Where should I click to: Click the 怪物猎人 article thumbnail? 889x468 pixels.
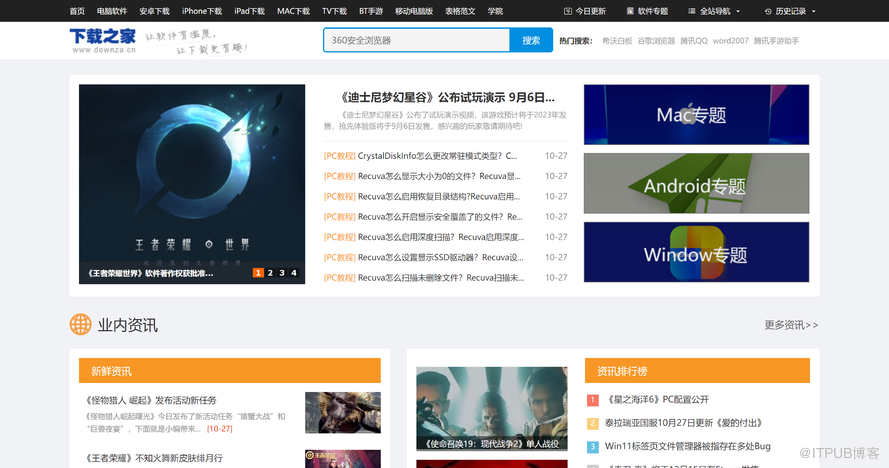point(342,412)
